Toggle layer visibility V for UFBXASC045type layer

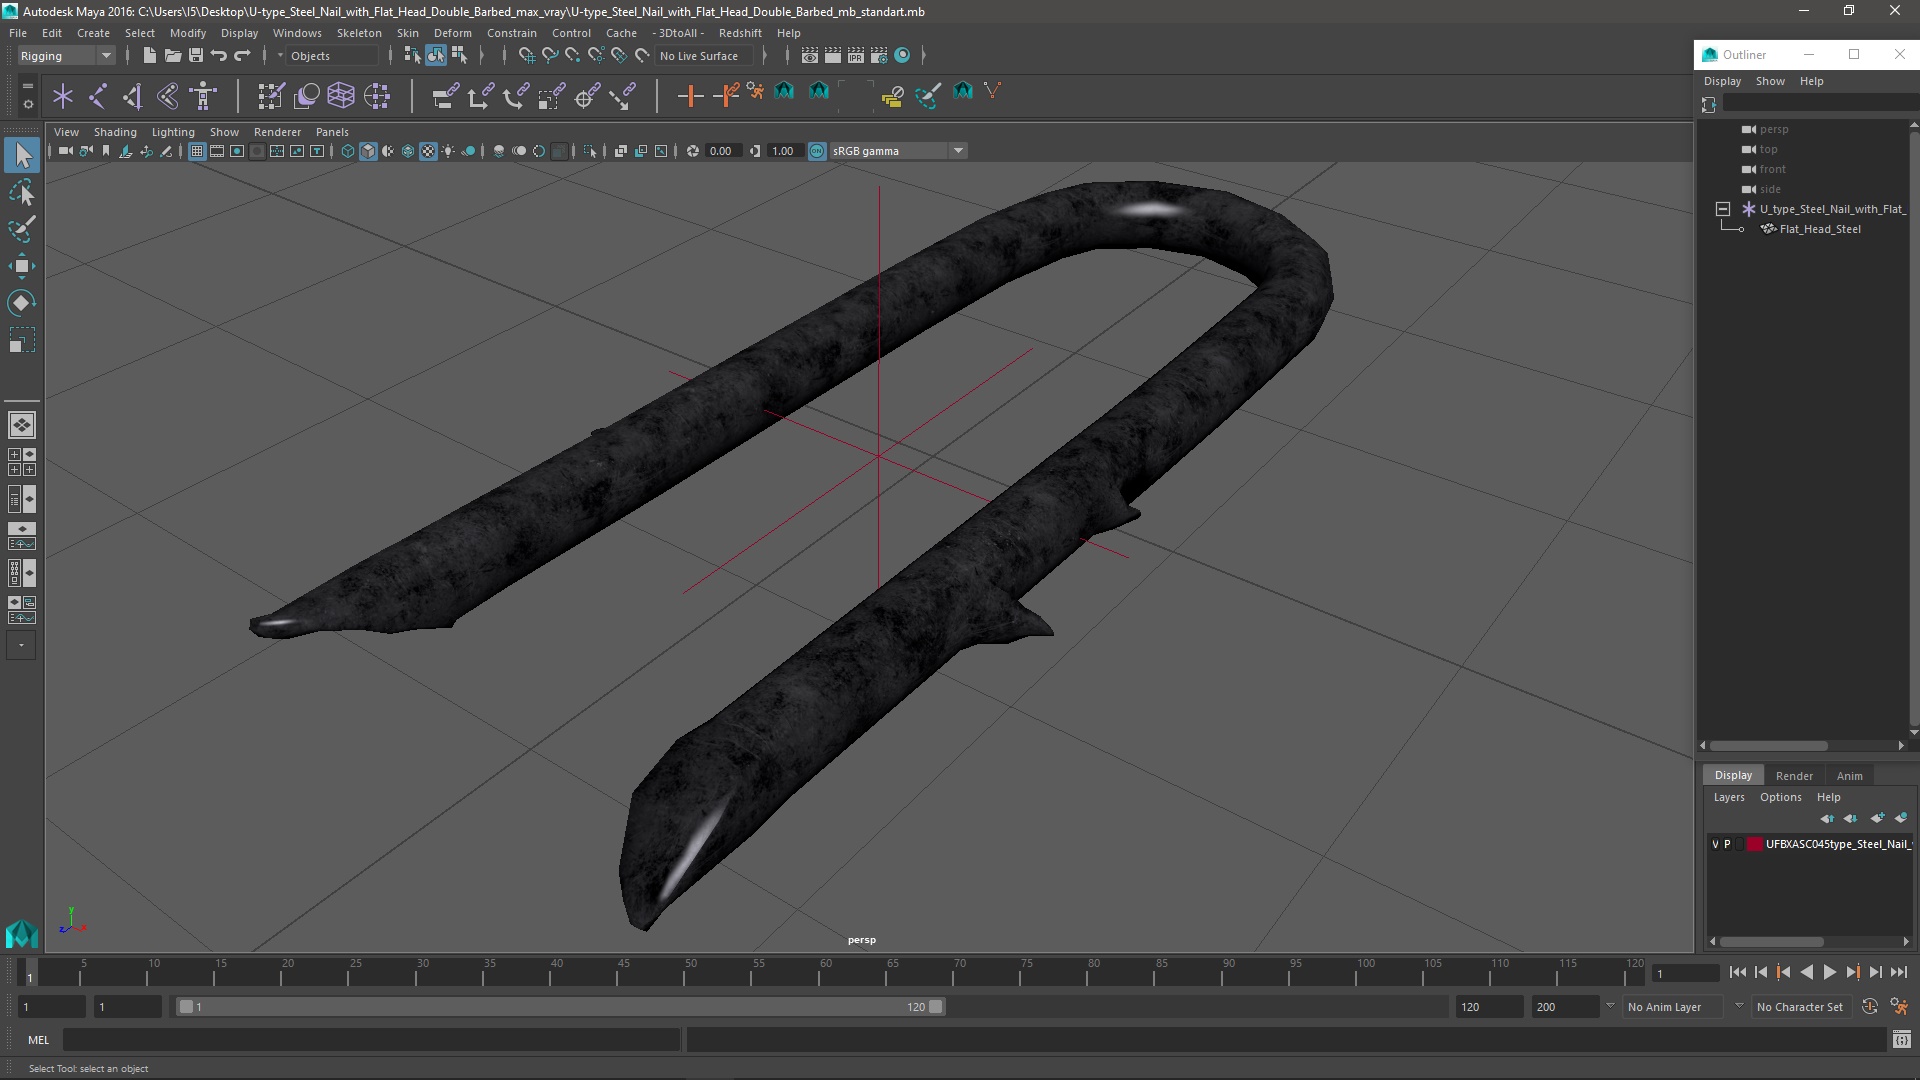(1715, 844)
